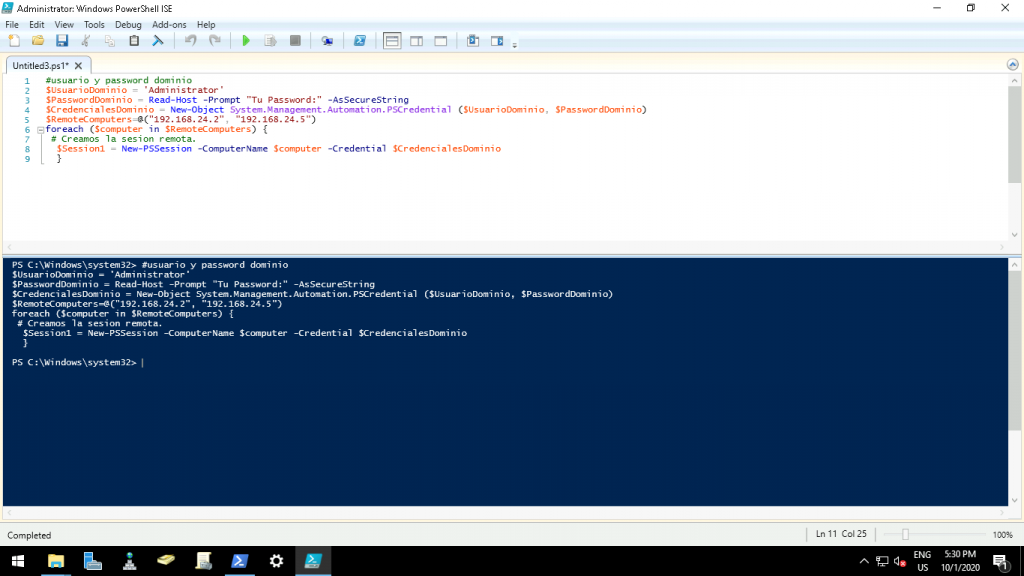Screen dimensions: 1024x576
Task: Click 'Completed' status text
Action: pos(29,536)
